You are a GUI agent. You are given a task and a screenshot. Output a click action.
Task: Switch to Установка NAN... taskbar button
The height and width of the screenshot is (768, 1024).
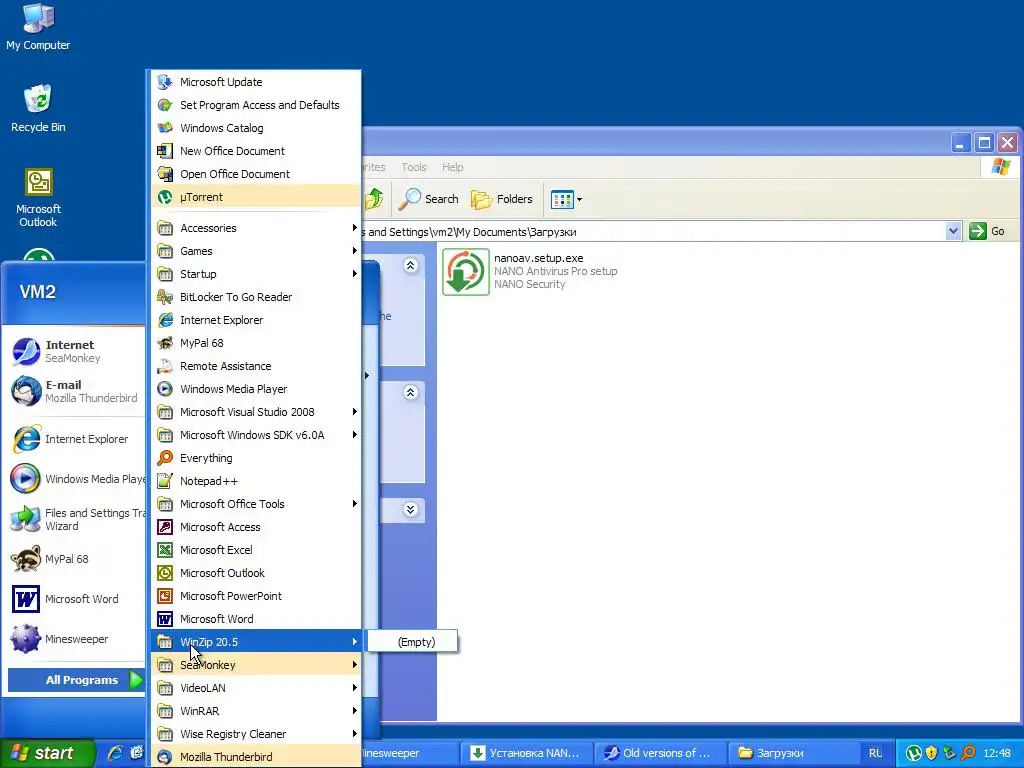pyautogui.click(x=526, y=753)
